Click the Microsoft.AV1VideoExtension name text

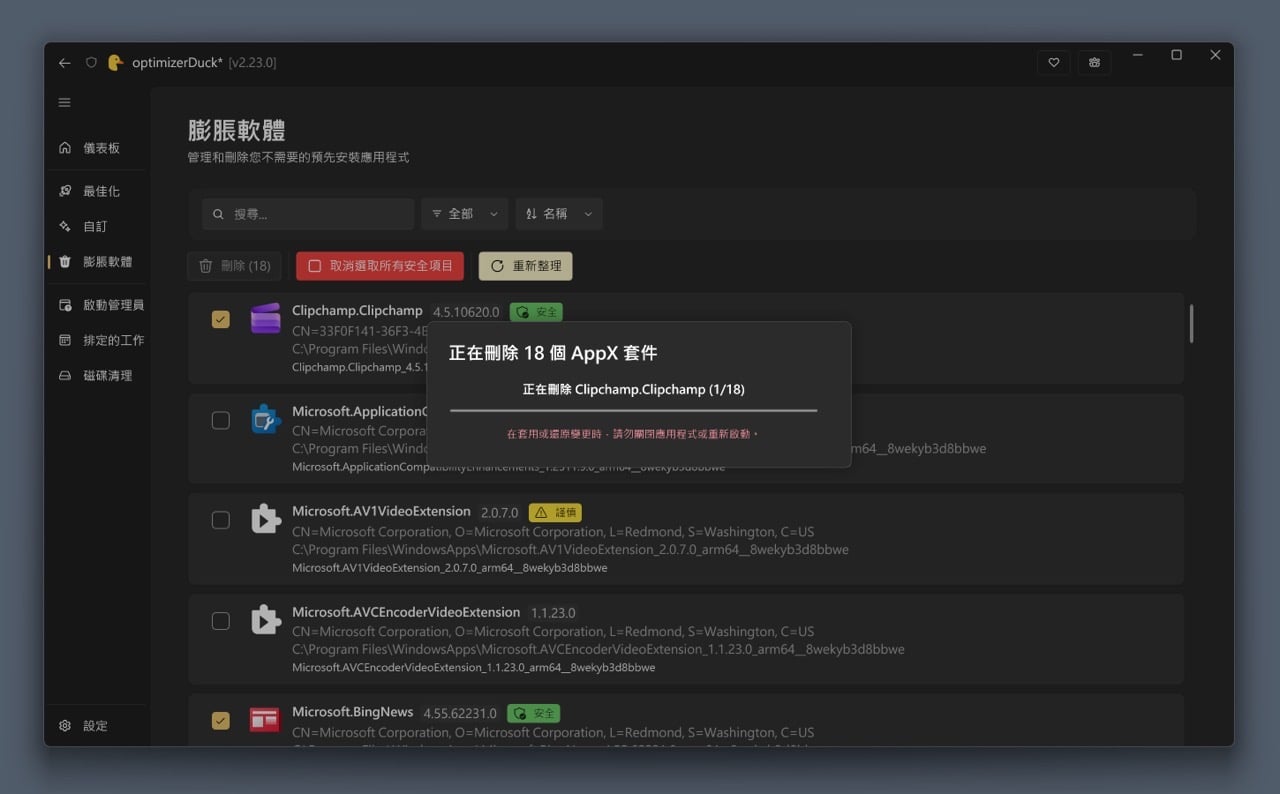(x=381, y=511)
